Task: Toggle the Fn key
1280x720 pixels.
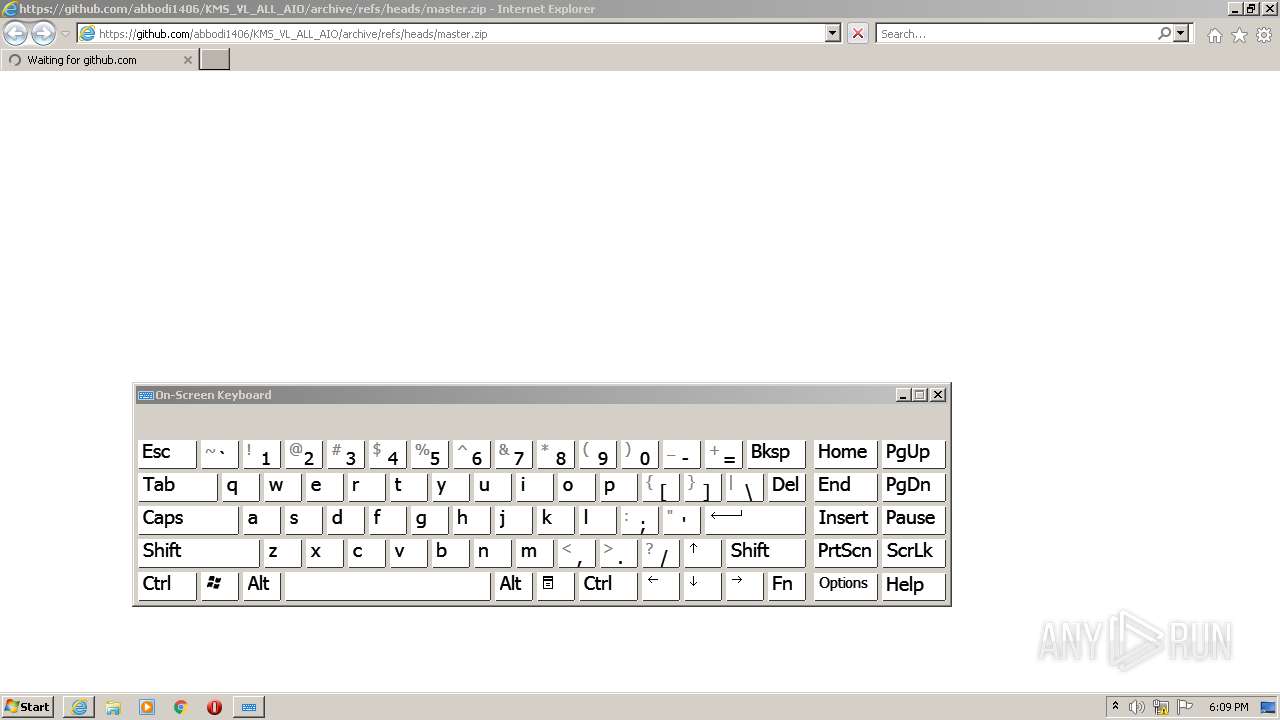Action: [786, 585]
